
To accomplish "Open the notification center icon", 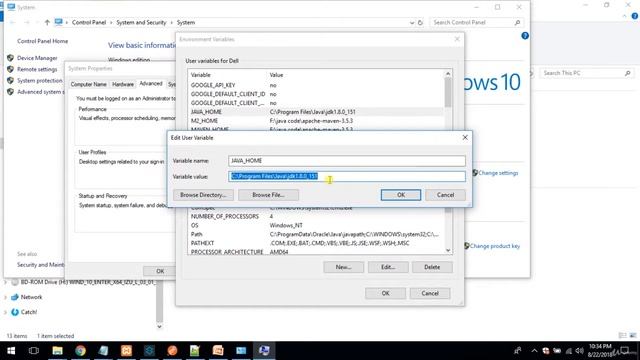I will point(625,351).
